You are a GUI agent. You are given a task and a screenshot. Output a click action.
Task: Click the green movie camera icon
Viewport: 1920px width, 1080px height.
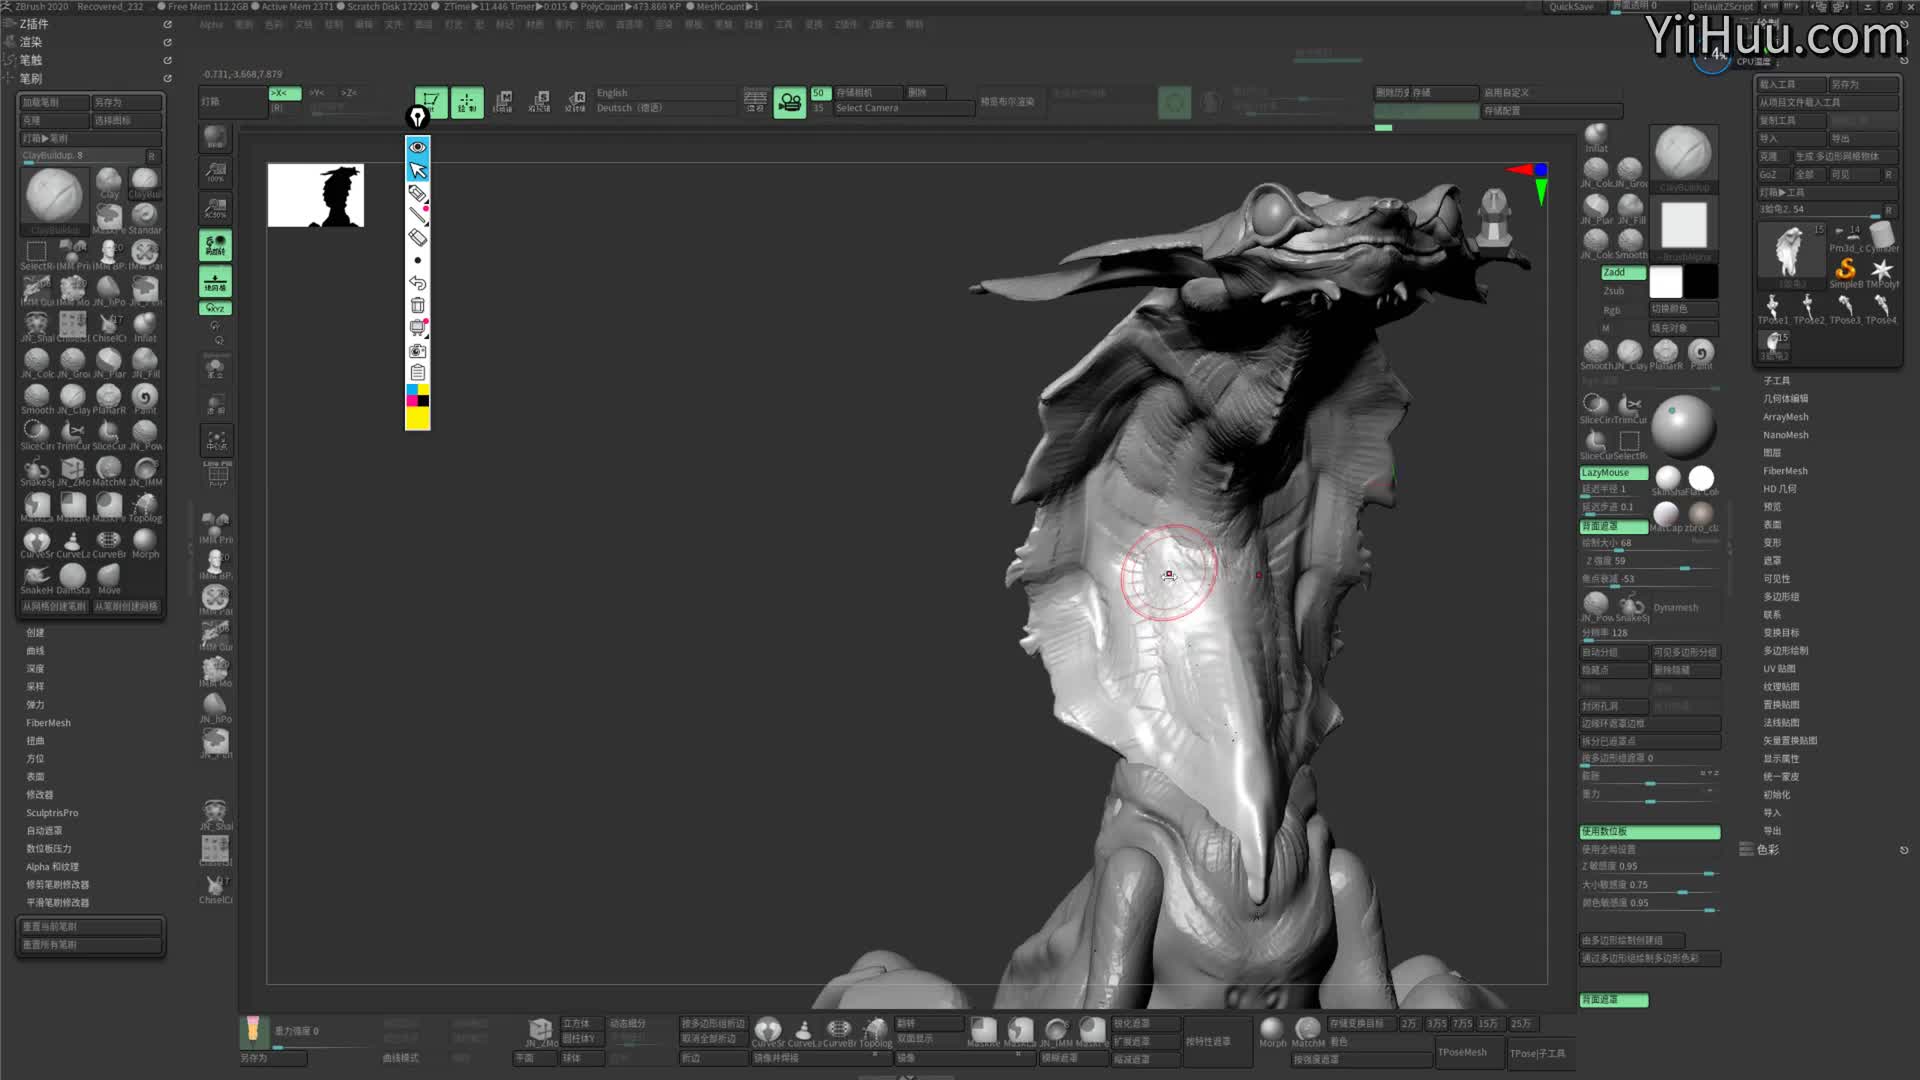(790, 102)
